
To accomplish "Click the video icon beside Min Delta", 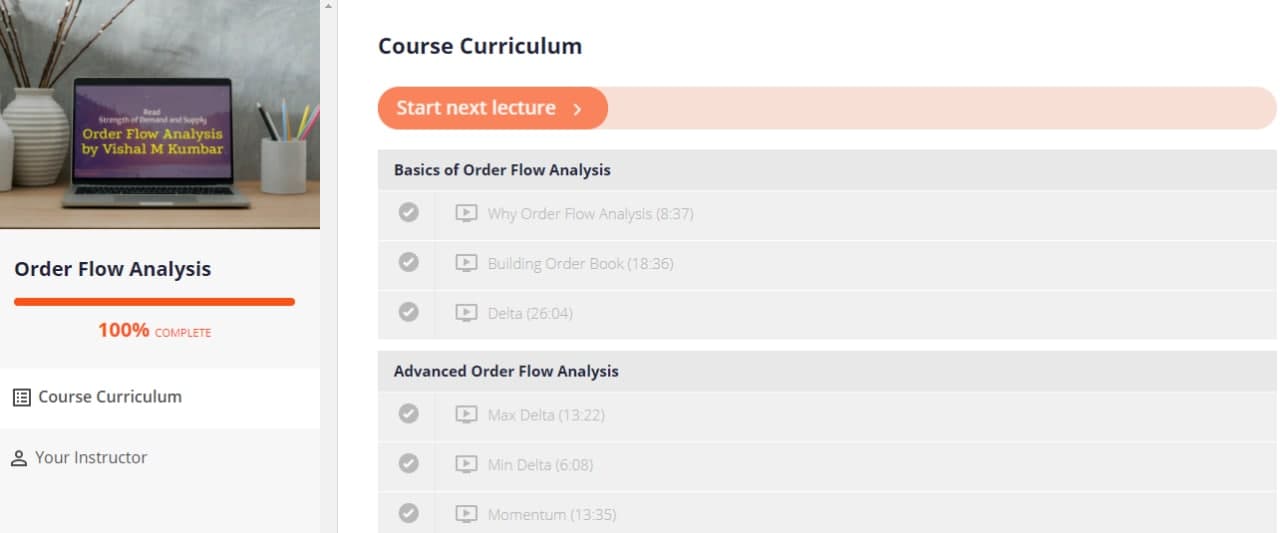I will [466, 464].
